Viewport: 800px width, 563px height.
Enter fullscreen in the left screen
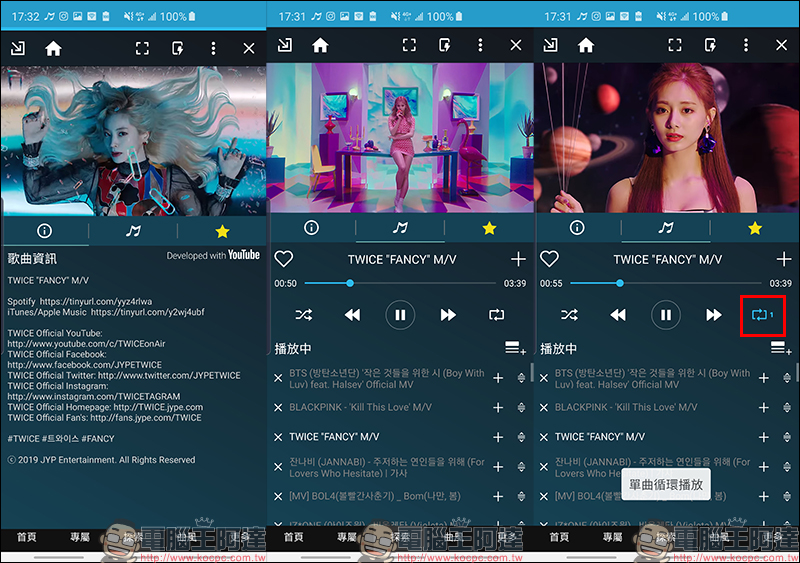(x=142, y=48)
